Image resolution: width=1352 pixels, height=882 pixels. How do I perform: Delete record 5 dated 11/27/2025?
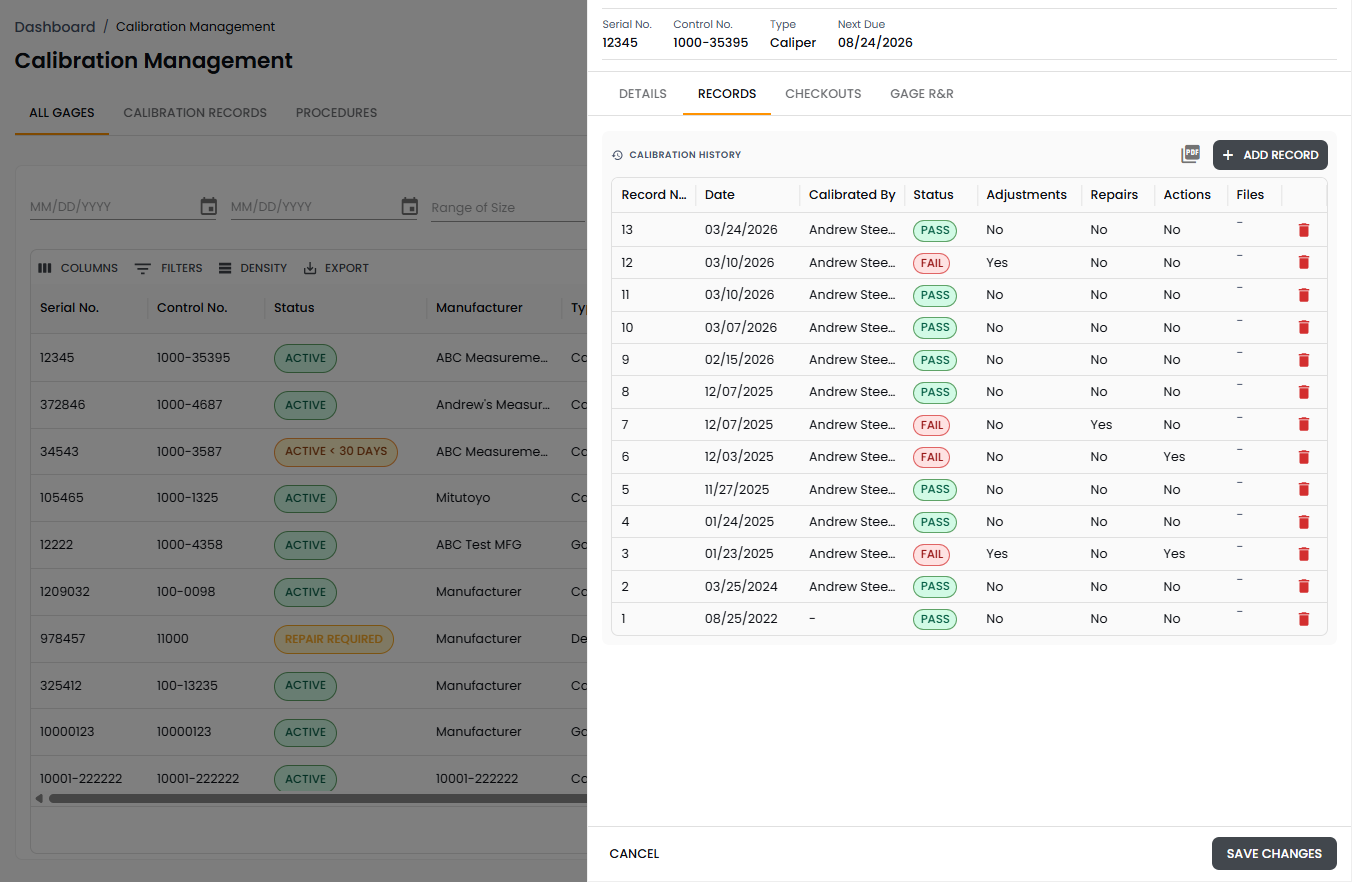tap(1303, 489)
